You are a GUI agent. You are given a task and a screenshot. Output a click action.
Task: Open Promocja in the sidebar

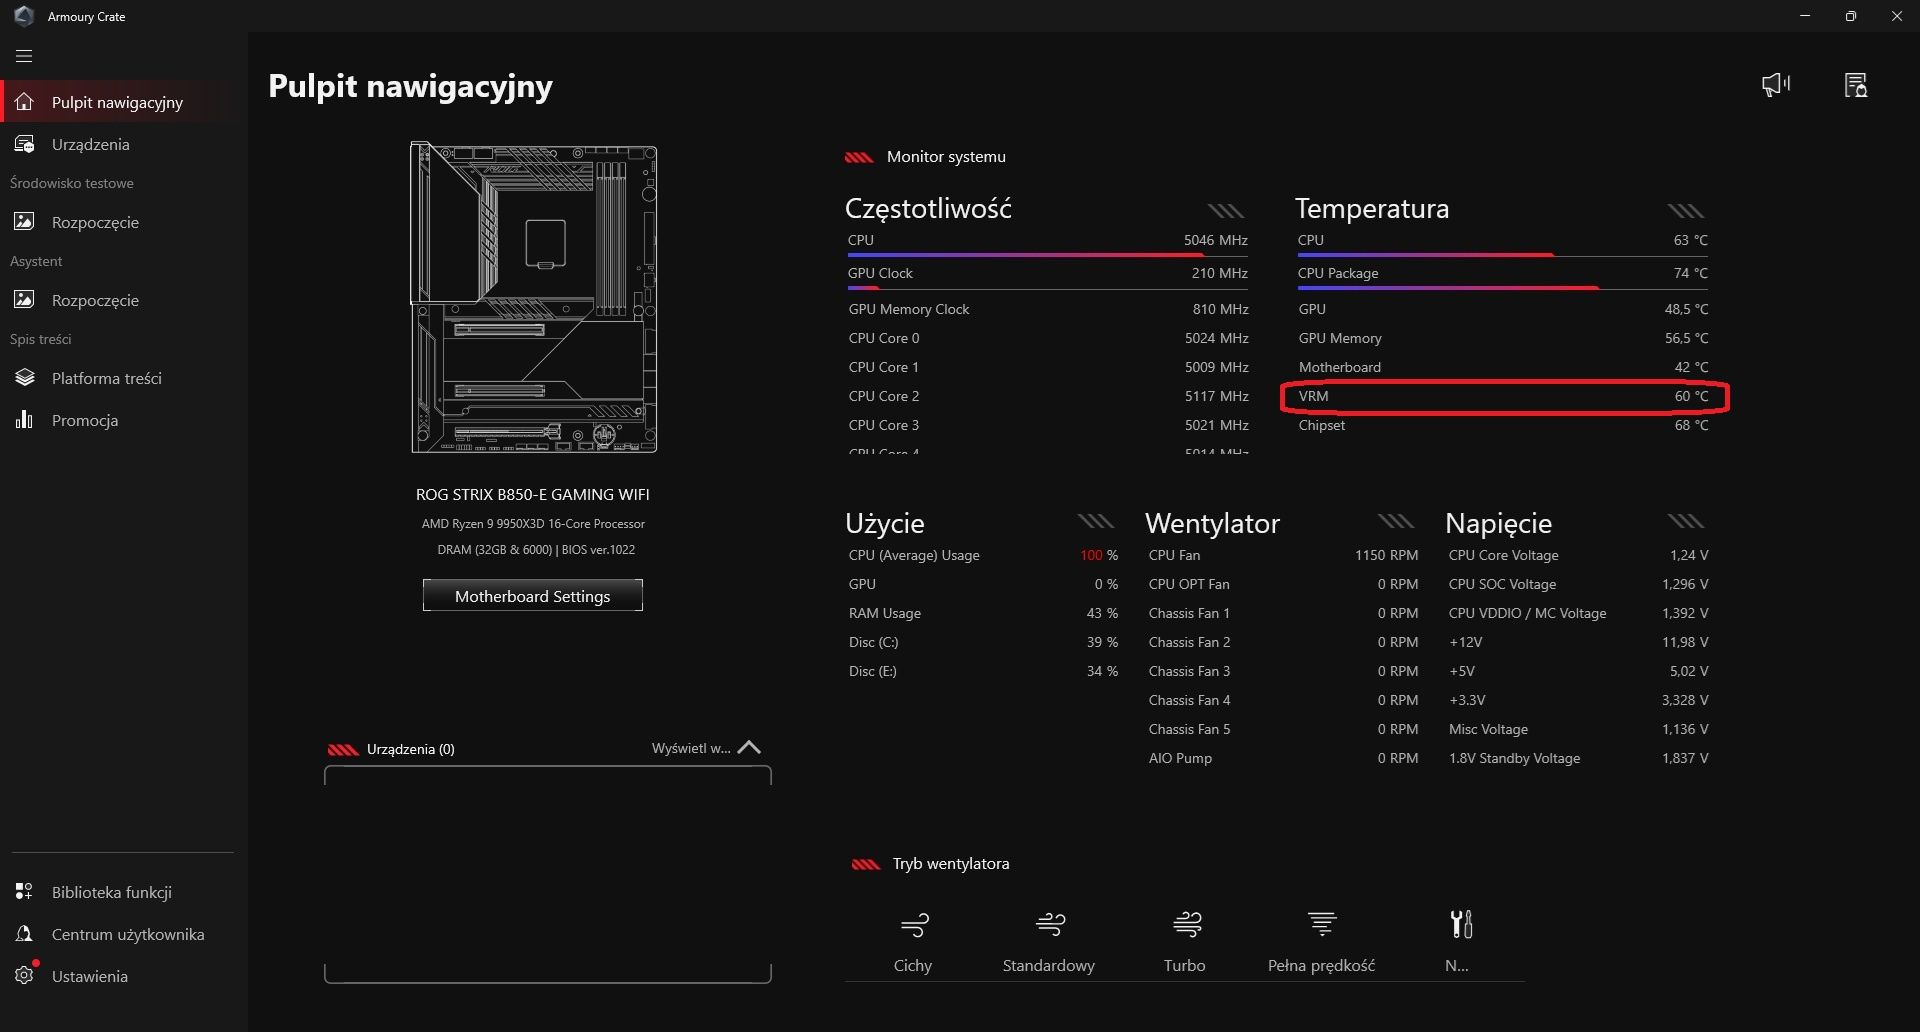click(124, 420)
